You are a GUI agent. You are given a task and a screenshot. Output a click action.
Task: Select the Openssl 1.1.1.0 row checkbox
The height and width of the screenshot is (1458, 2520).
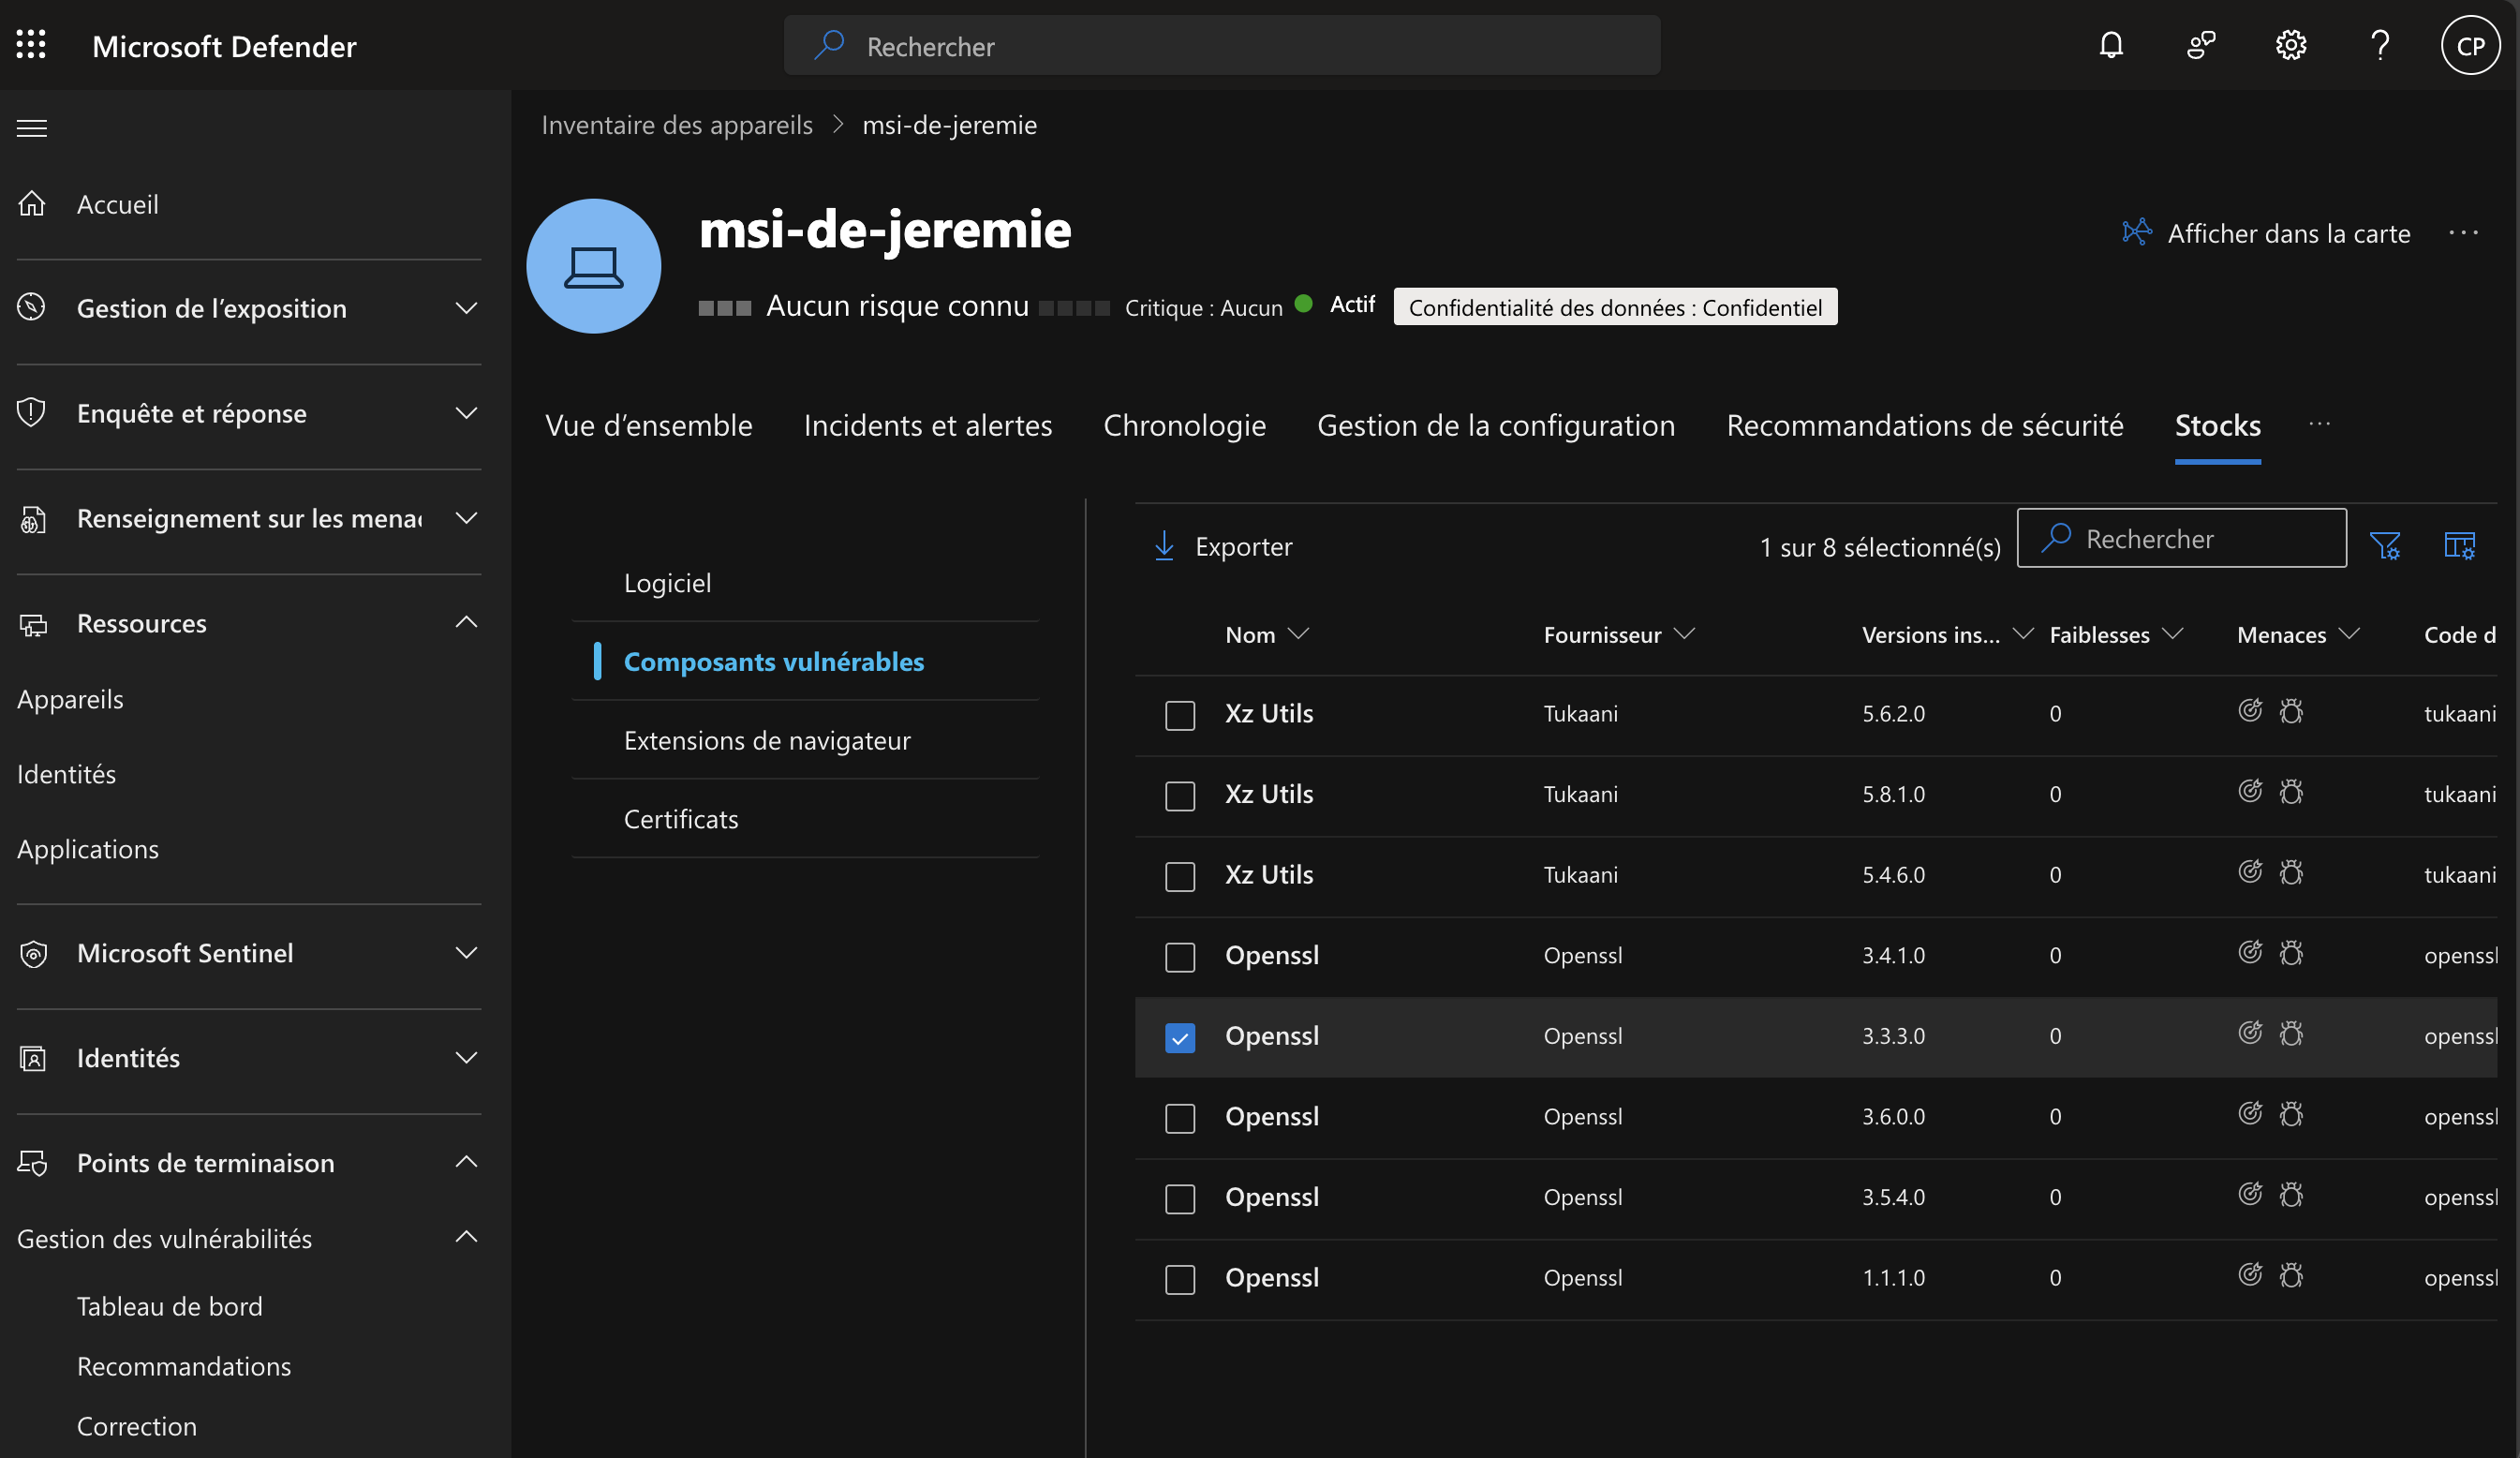pyautogui.click(x=1180, y=1279)
